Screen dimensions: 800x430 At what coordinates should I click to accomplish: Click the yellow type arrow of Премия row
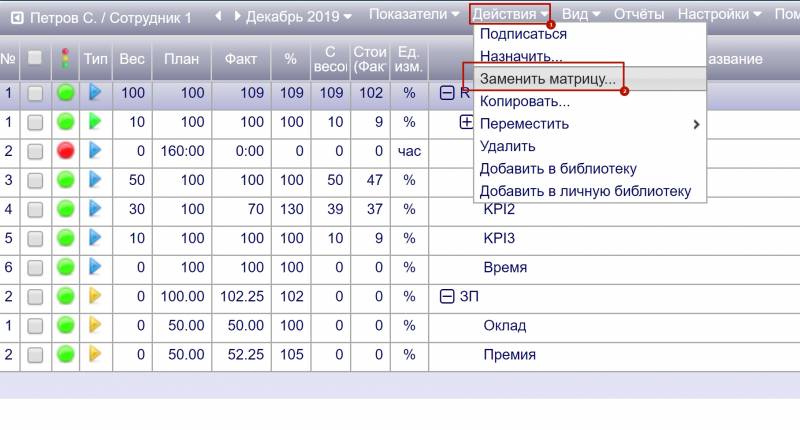[x=95, y=354]
